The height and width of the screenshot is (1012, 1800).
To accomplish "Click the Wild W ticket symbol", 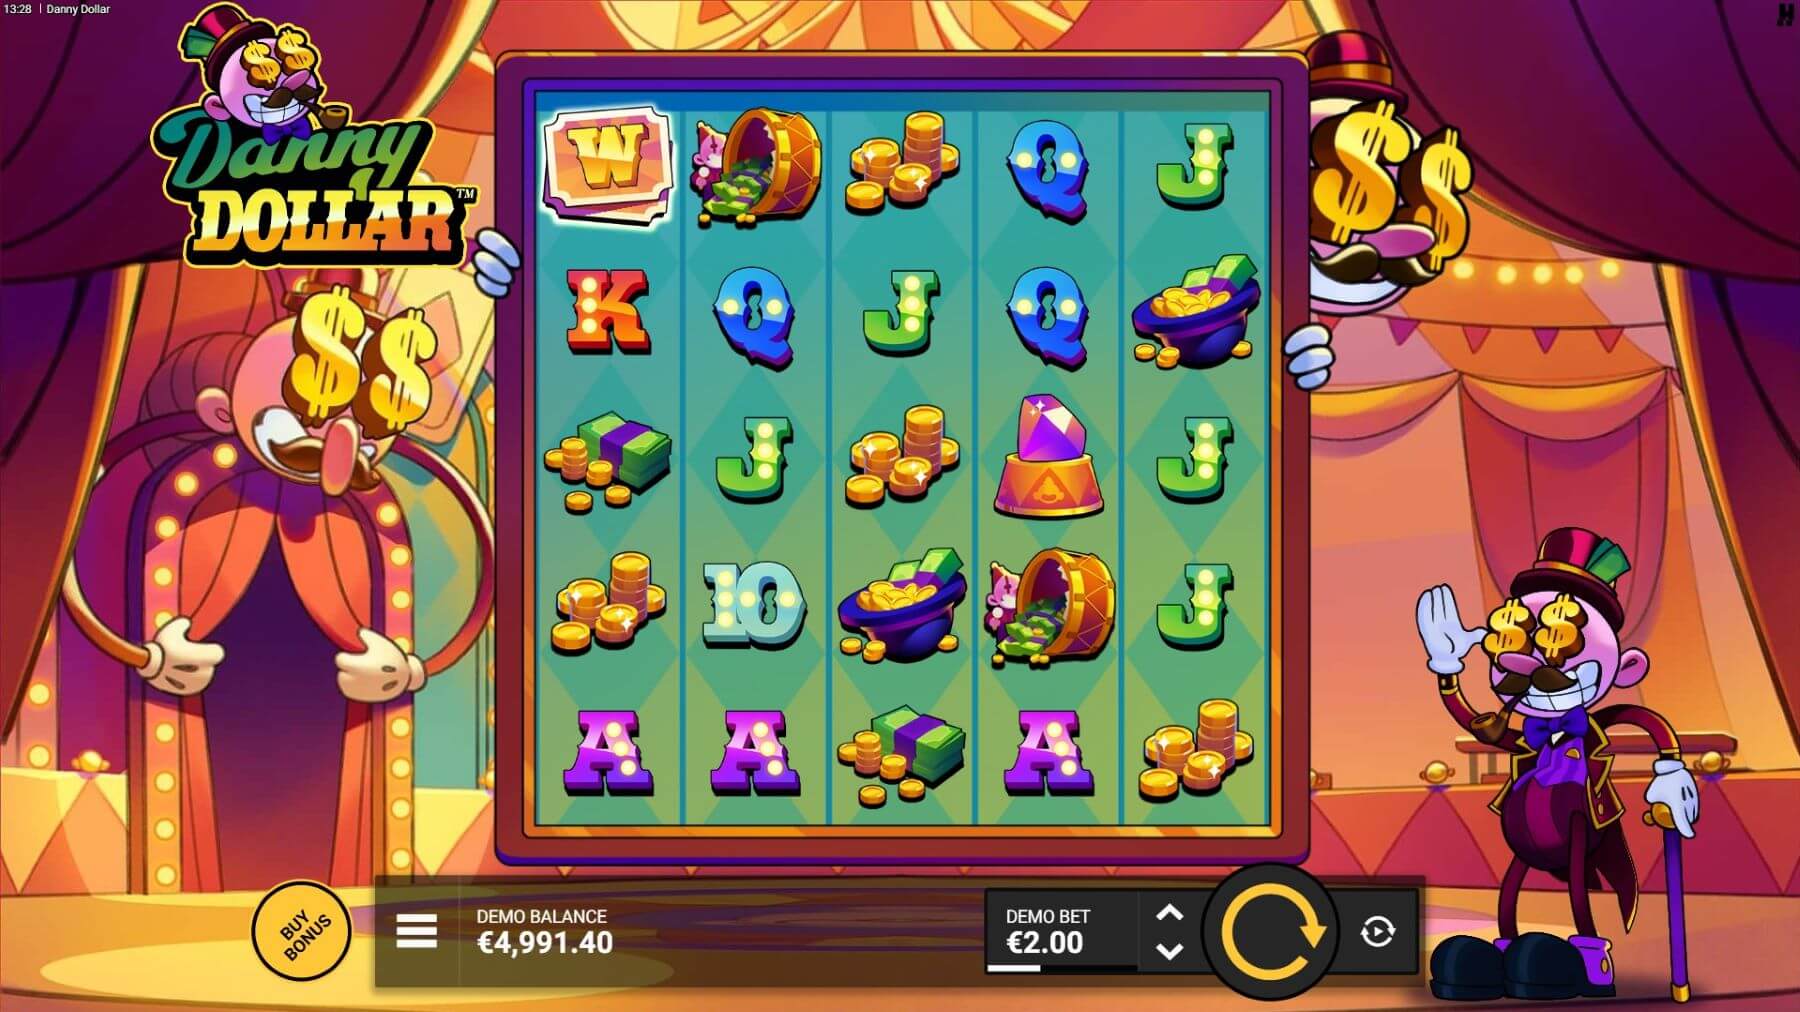I will pos(608,162).
